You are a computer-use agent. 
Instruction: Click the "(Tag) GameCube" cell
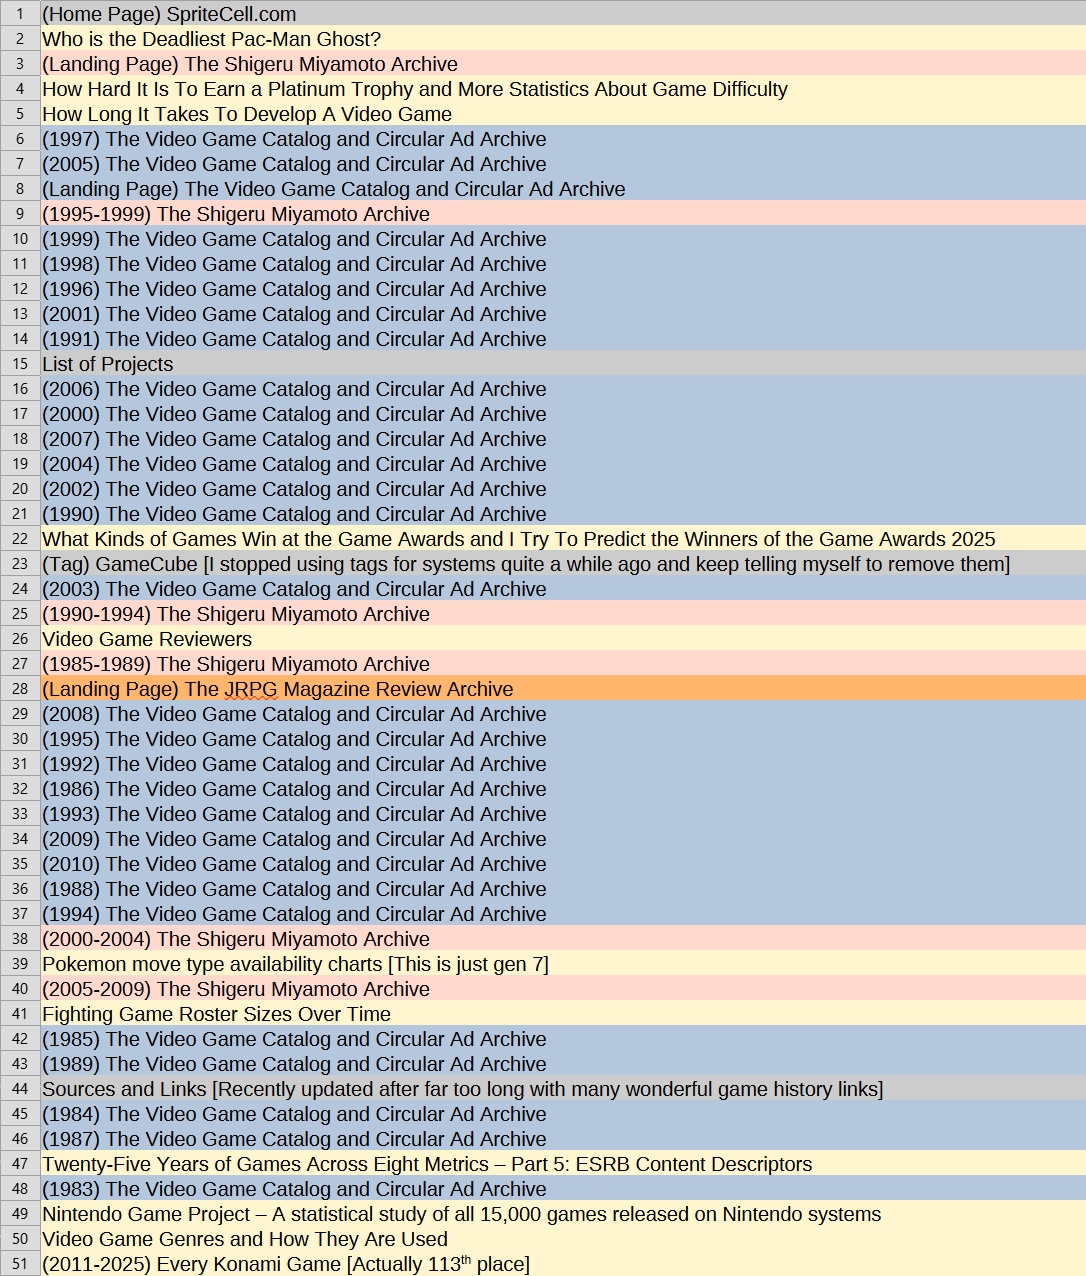(x=525, y=564)
